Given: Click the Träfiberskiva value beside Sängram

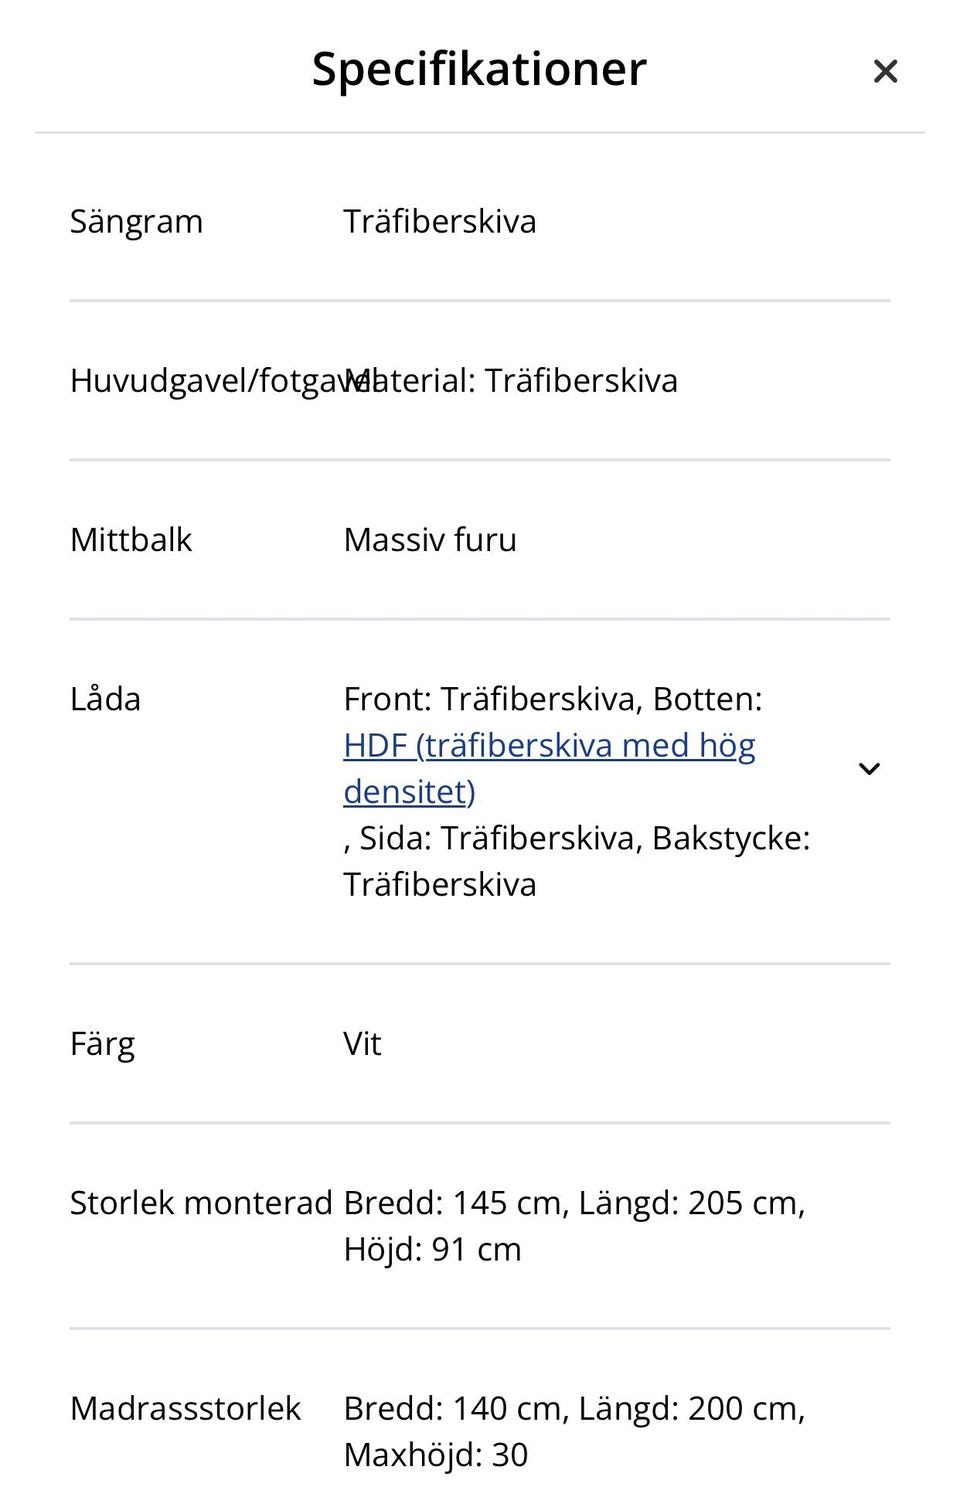Looking at the screenshot, I should point(440,221).
